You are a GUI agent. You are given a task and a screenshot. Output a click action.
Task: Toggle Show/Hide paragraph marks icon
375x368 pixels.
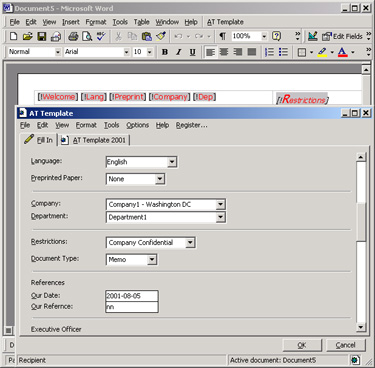(x=222, y=36)
